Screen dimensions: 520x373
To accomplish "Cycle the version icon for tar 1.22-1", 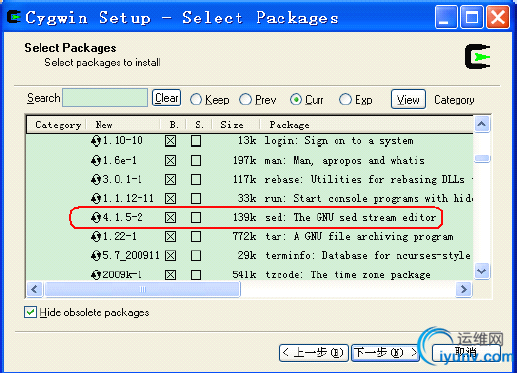I will click(x=96, y=237).
